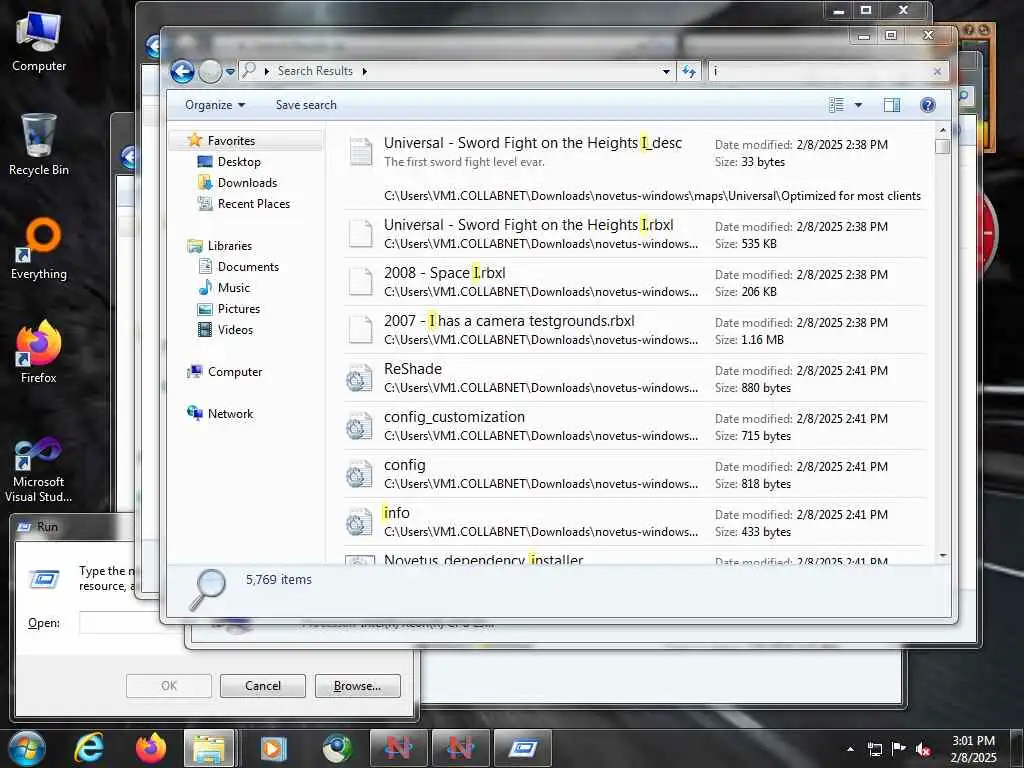Open the Windows Start button
Image resolution: width=1024 pixels, height=768 pixels.
27,748
